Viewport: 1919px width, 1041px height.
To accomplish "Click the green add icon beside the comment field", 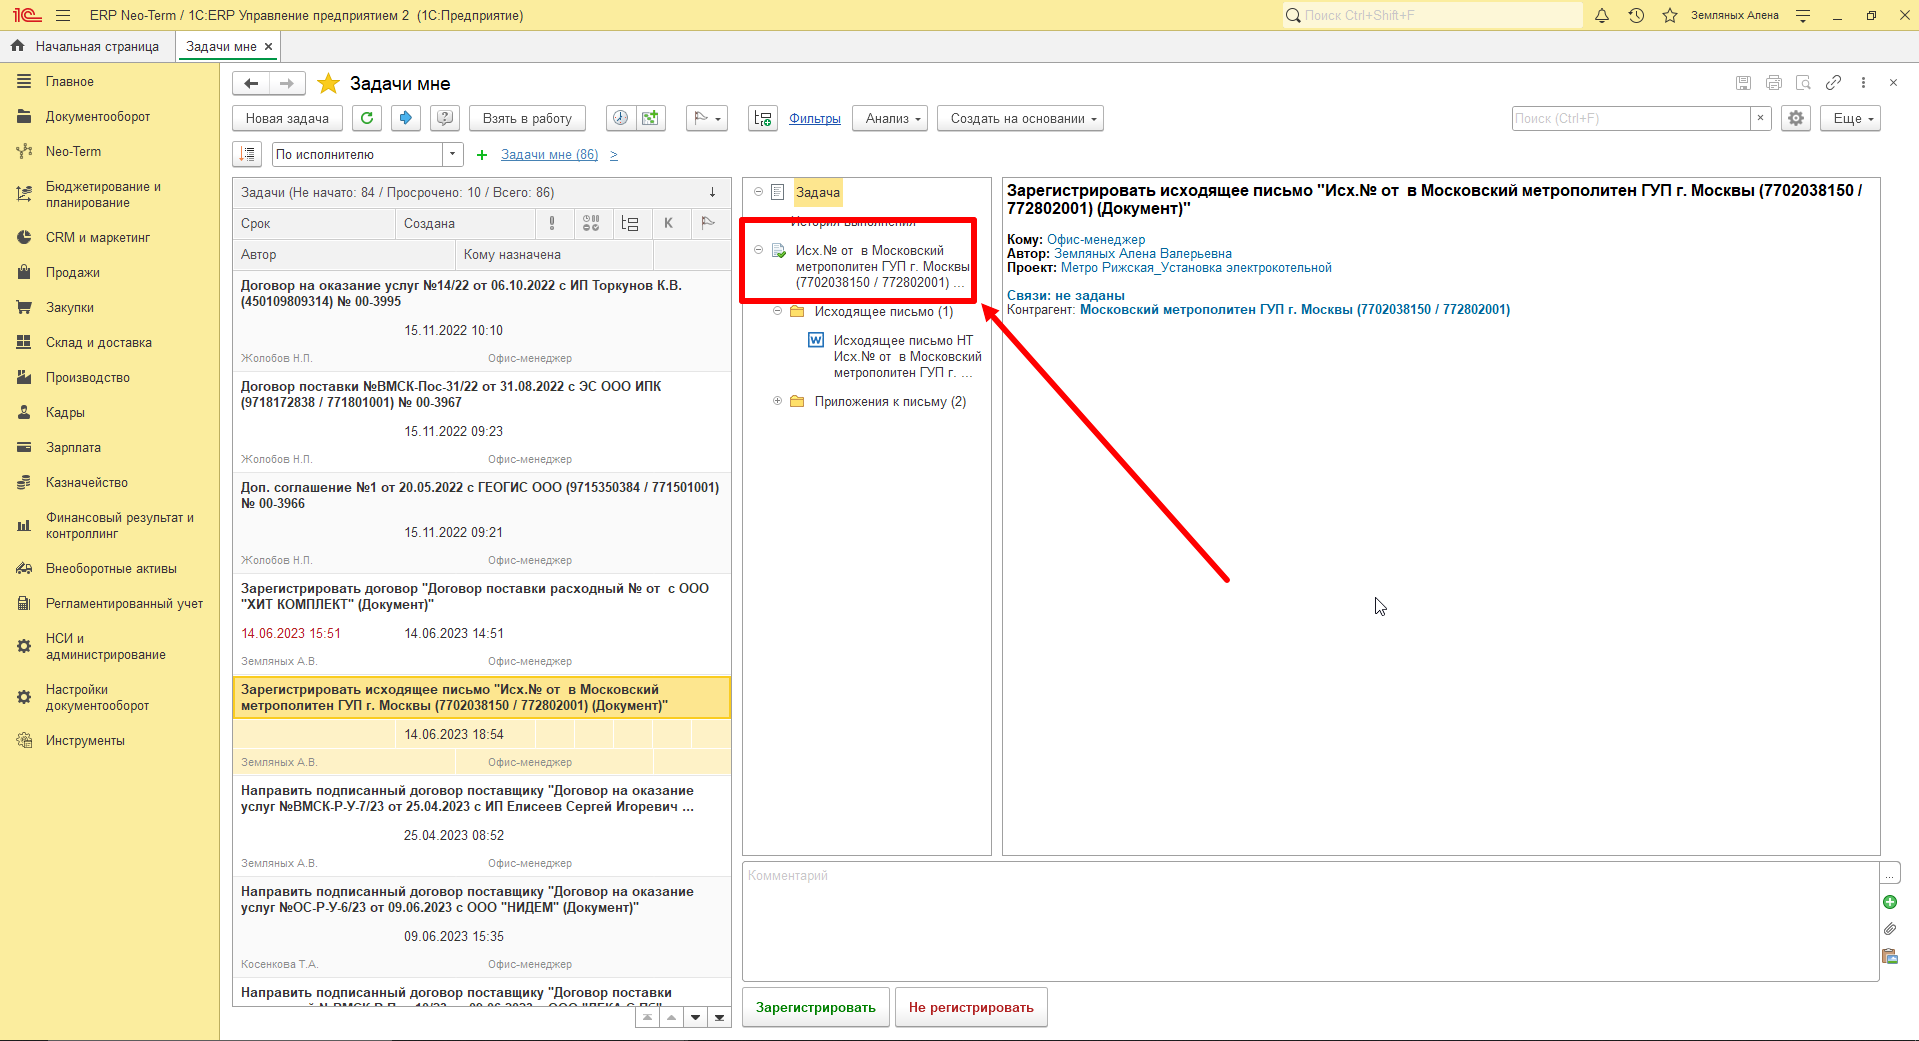I will (1890, 902).
